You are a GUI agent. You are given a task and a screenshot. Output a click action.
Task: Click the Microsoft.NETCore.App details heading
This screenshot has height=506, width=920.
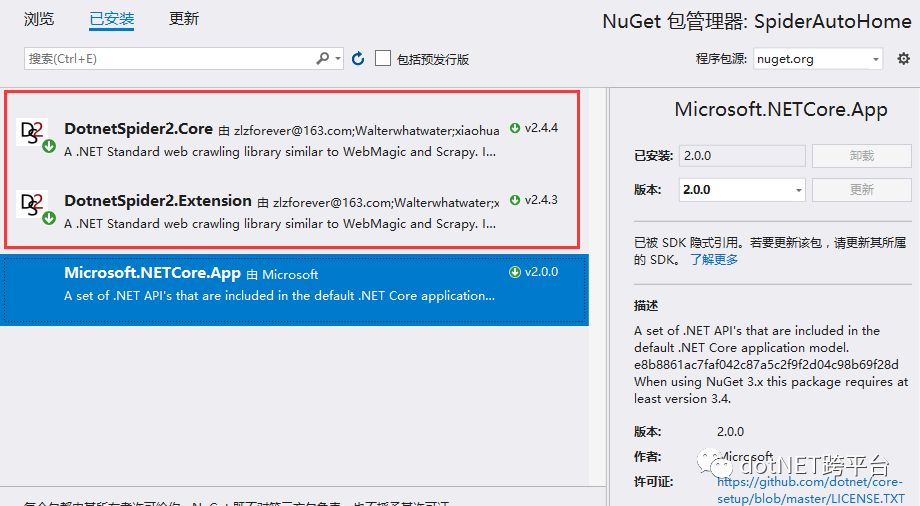pyautogui.click(x=780, y=110)
